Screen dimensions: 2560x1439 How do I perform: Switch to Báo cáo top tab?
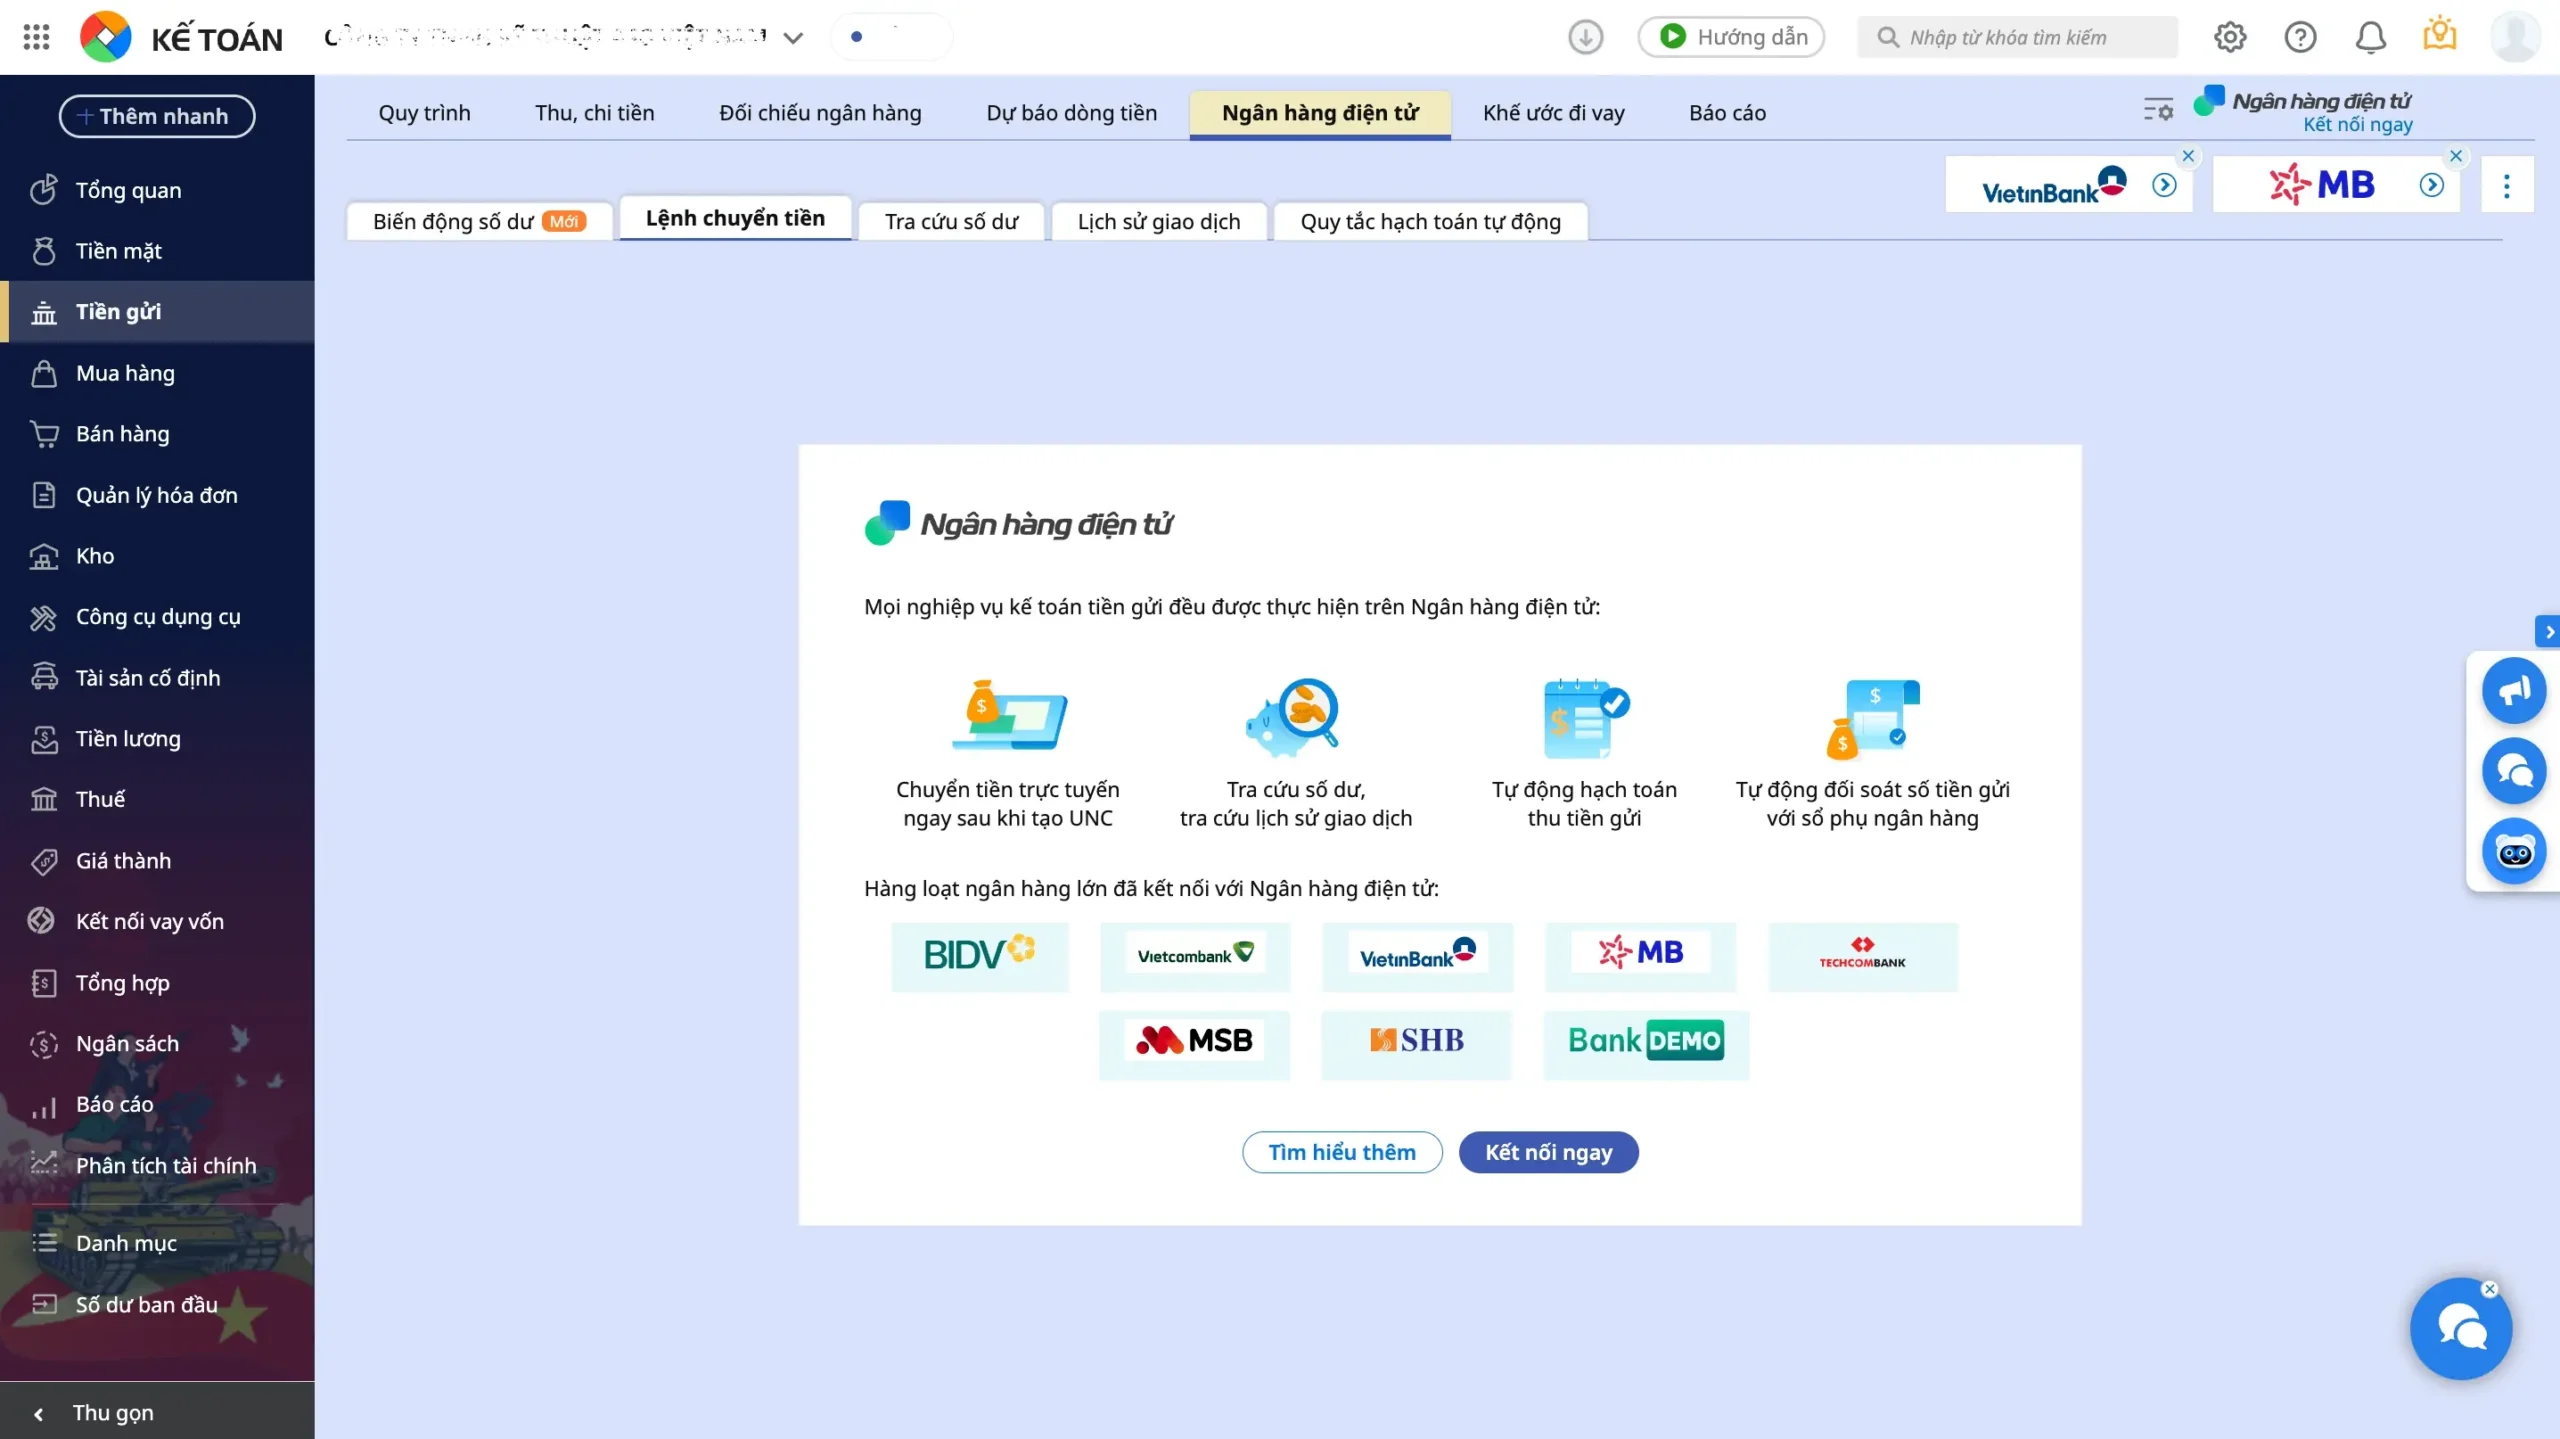click(1727, 113)
